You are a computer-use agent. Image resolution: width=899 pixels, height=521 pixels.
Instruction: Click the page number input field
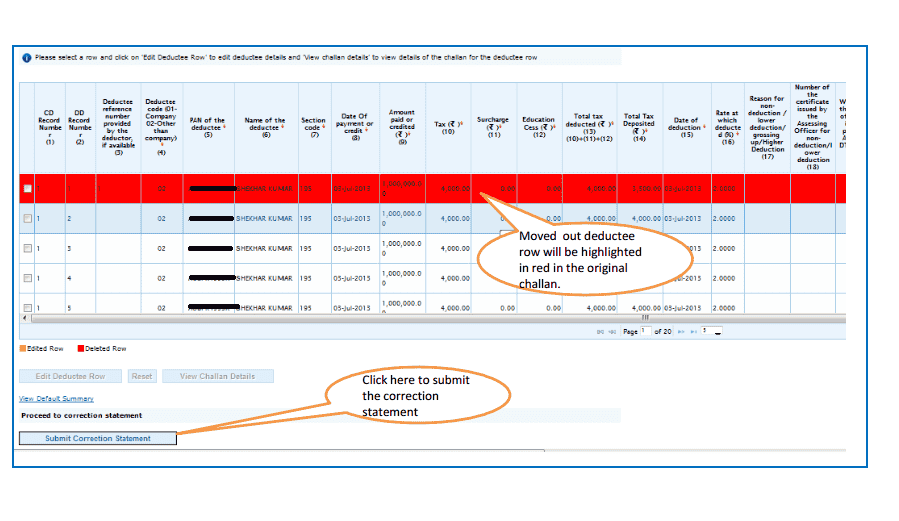coord(646,331)
